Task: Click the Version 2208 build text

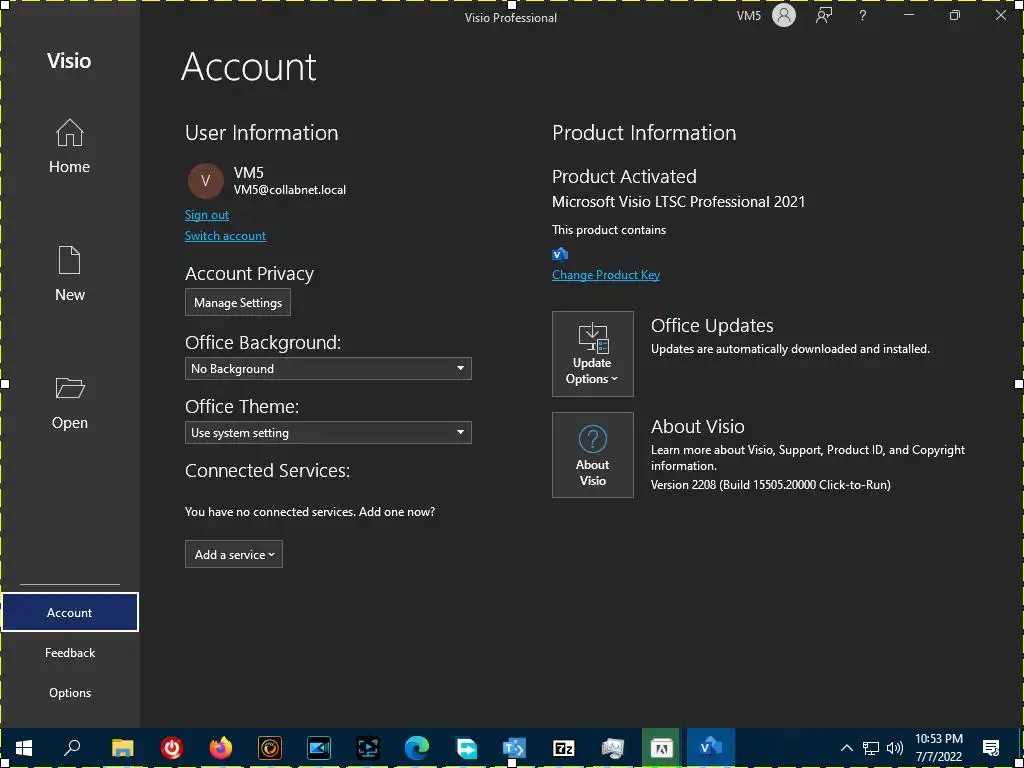Action: pos(771,485)
